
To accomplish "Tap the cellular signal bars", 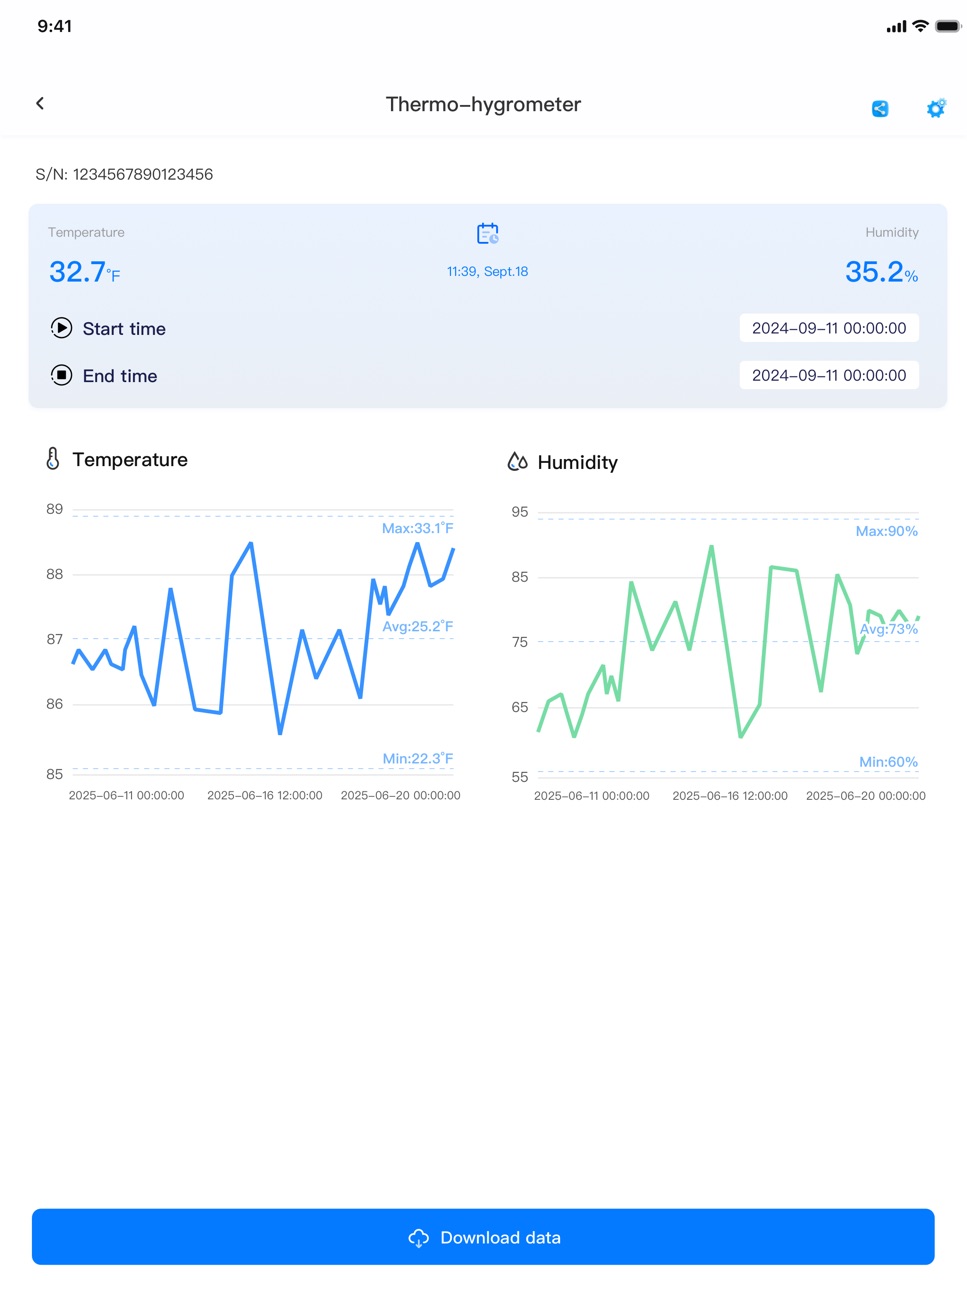I will tap(896, 27).
